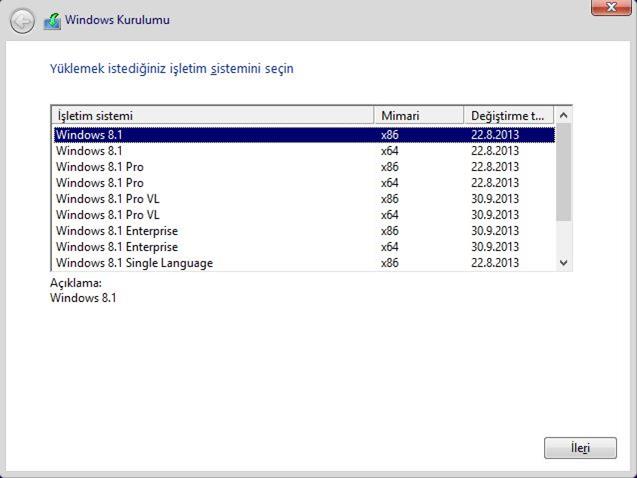Select Windows 8.1 Enterprise x86 row

304,231
